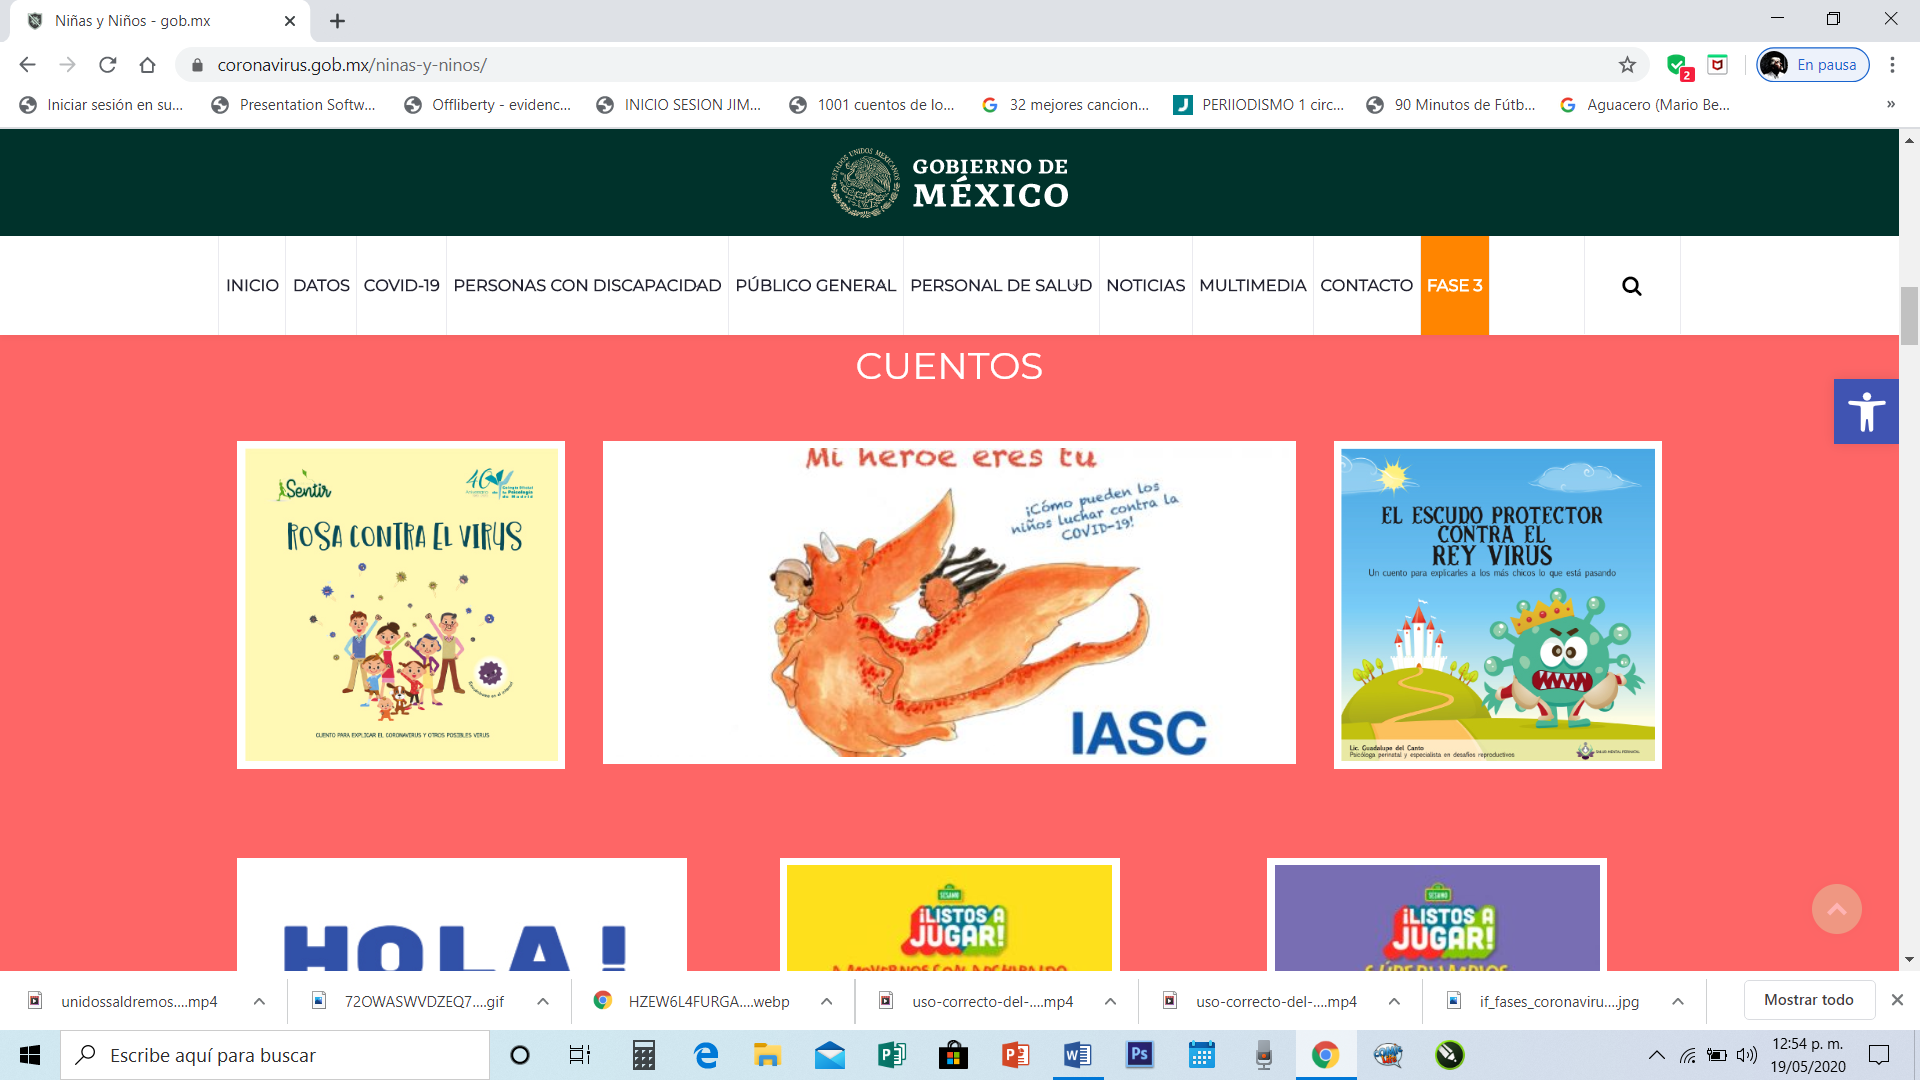
Task: Open the Calculator taskbar icon
Action: [x=644, y=1055]
